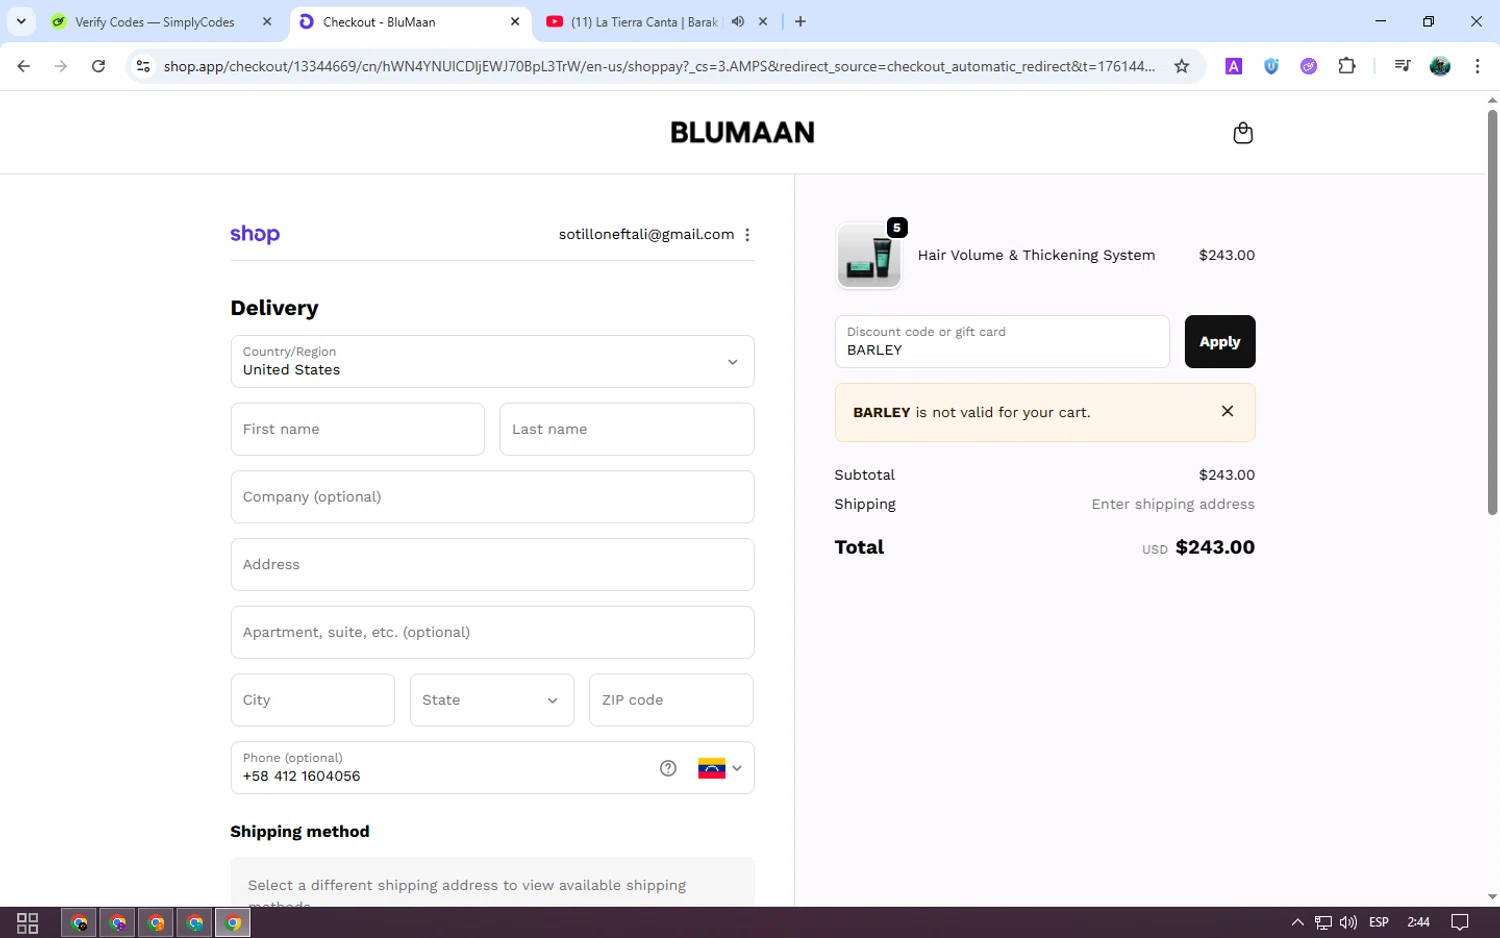Screen dimensions: 1500x938
Task: Open Windows Task View button
Action: 27,922
